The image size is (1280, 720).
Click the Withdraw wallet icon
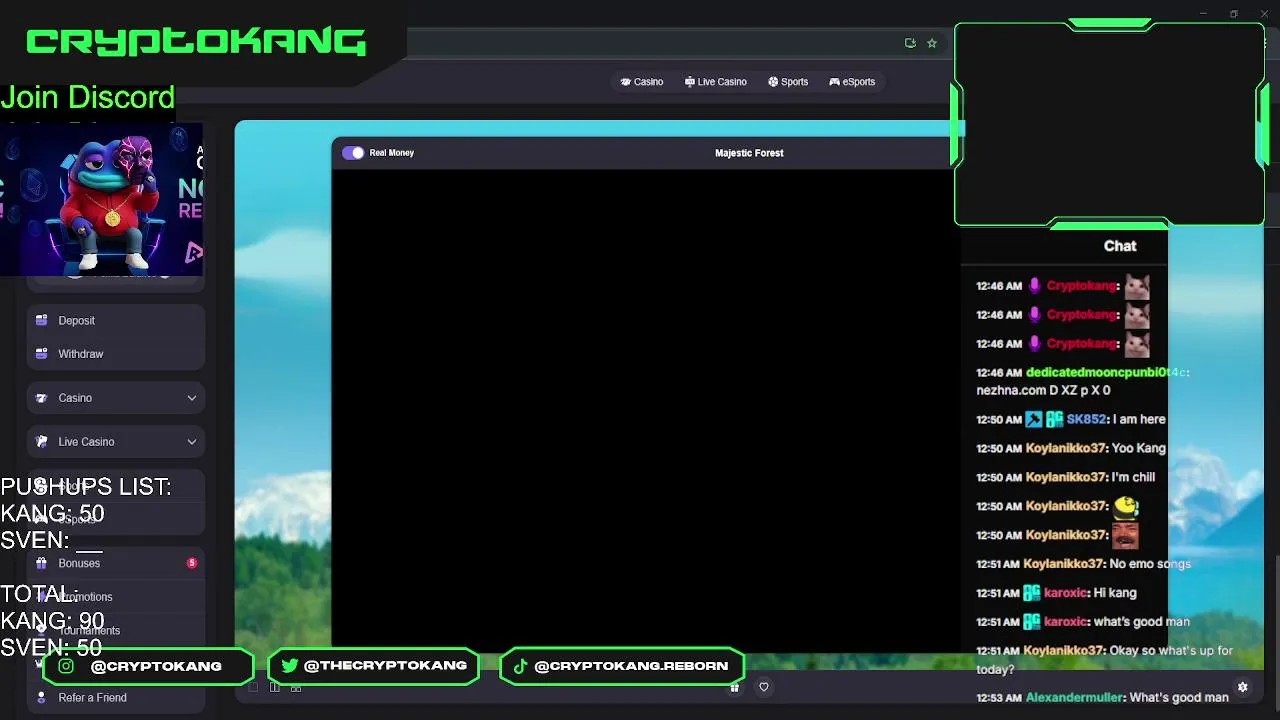tap(41, 354)
